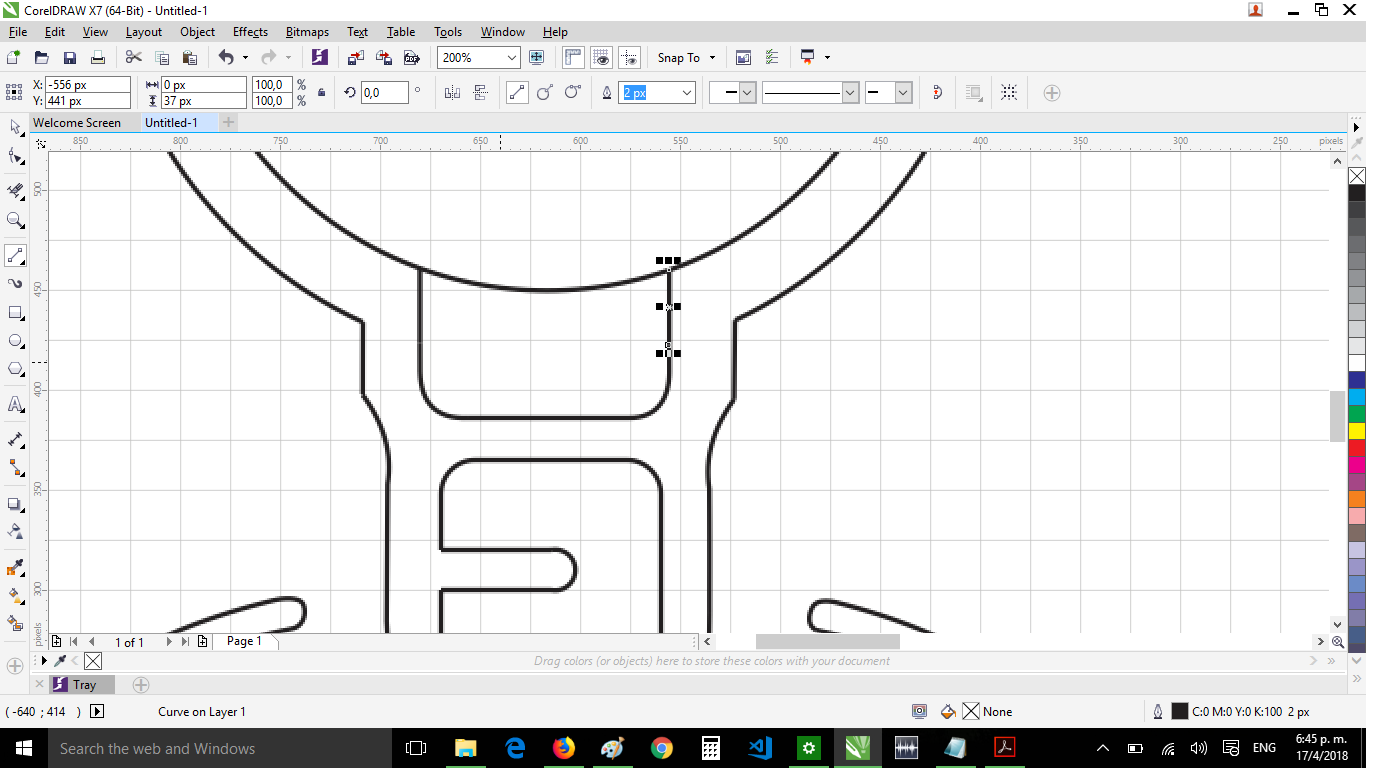Viewport: 1384px width, 776px height.
Task: Open the line style dropdown
Action: click(851, 93)
